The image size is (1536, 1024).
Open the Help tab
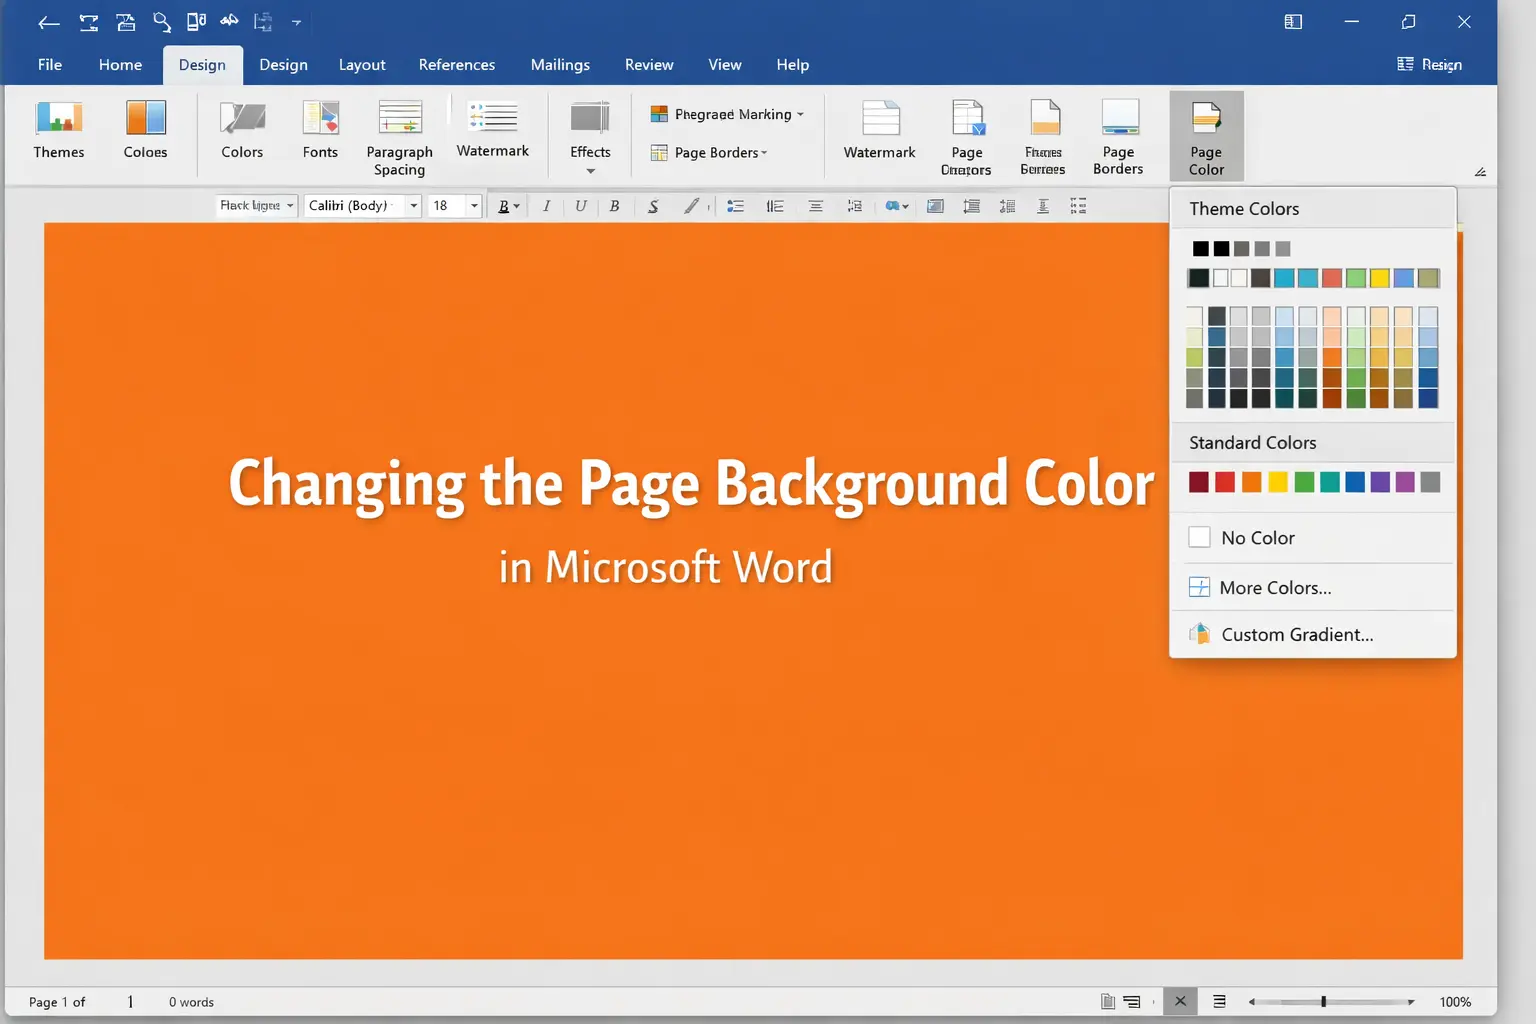pos(793,64)
